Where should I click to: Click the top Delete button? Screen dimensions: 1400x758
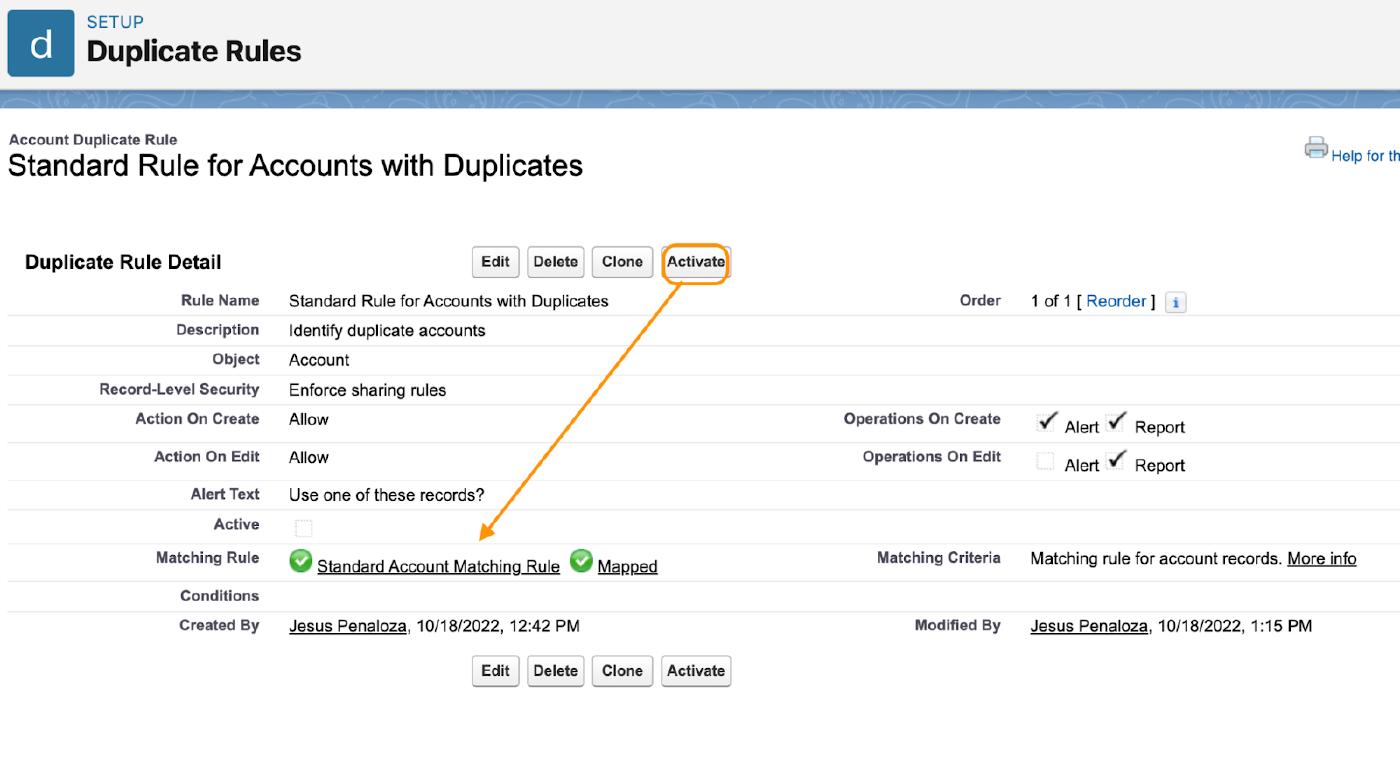[x=555, y=262]
